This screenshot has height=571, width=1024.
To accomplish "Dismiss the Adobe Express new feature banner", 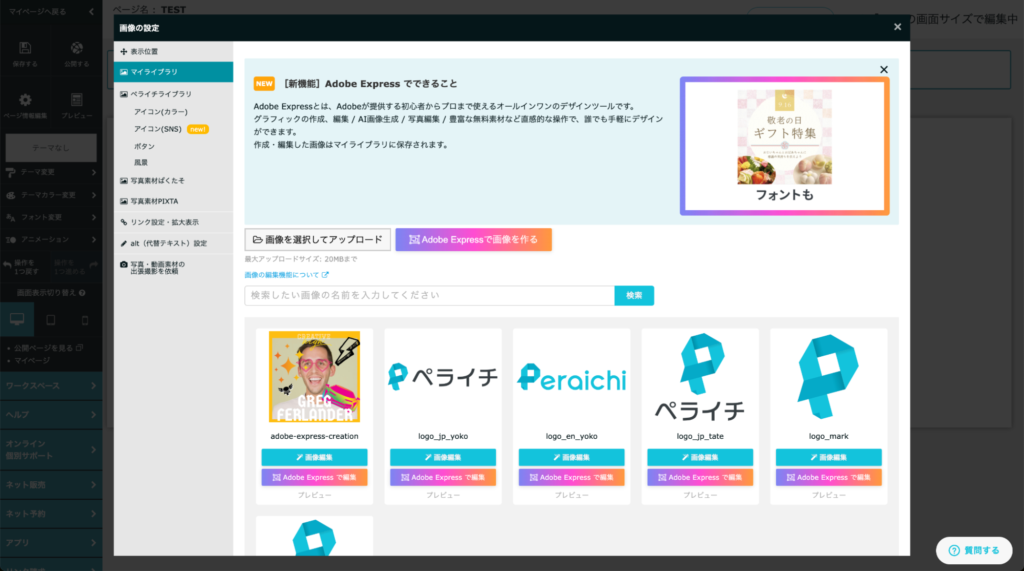I will [883, 70].
